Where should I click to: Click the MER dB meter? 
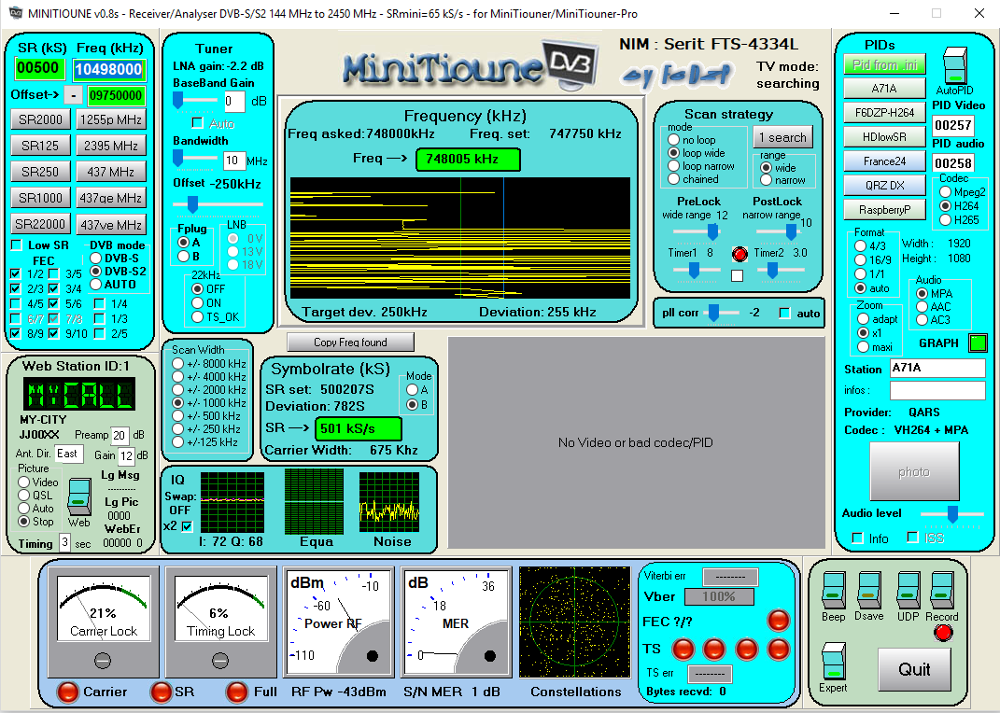click(x=456, y=622)
